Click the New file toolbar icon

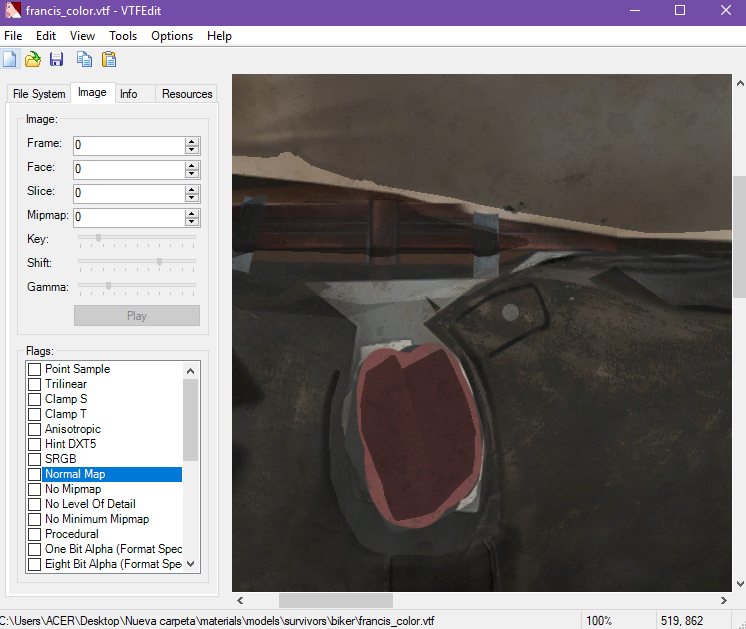point(10,59)
